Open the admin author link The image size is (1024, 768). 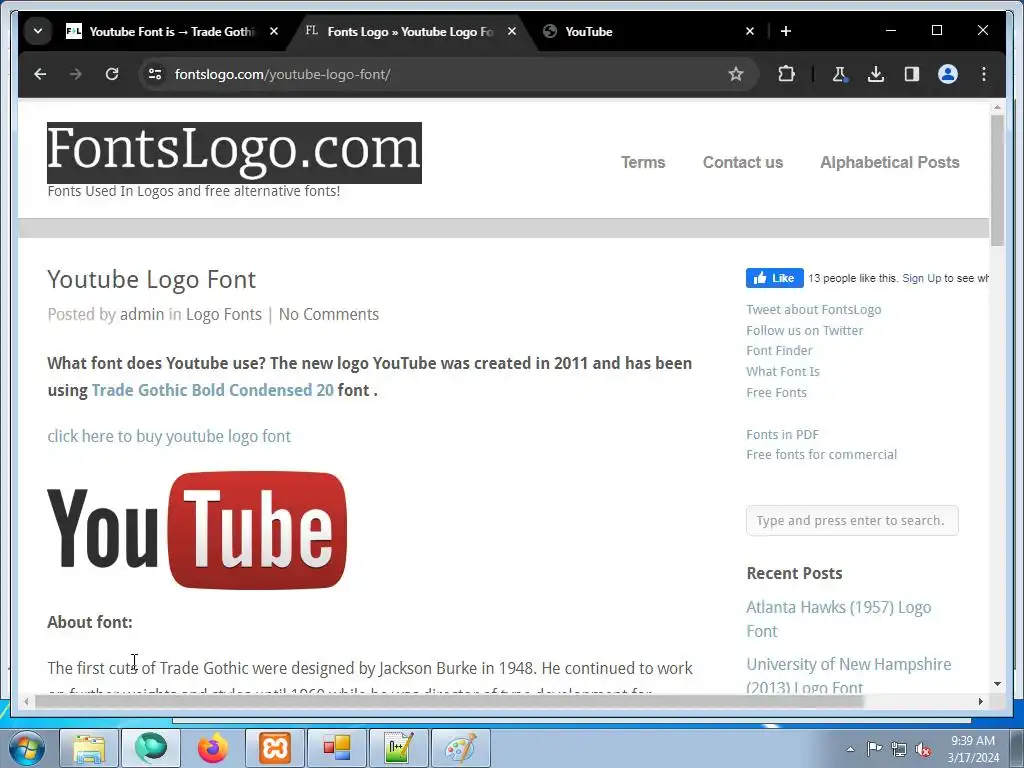(142, 315)
